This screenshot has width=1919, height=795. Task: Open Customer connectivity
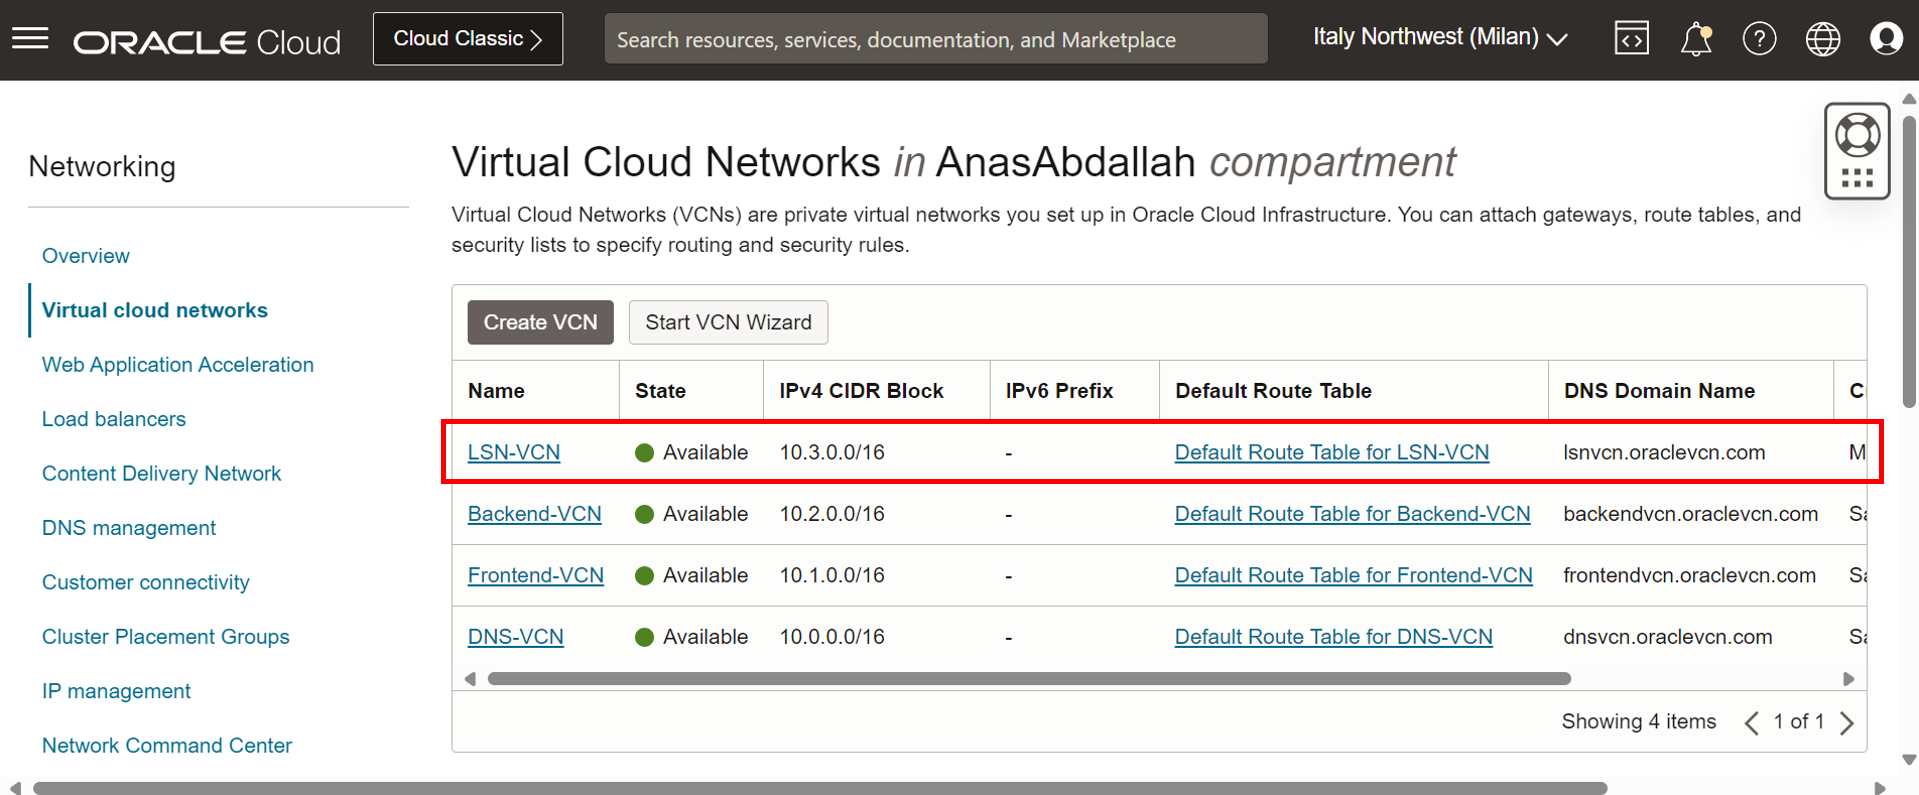[x=146, y=582]
